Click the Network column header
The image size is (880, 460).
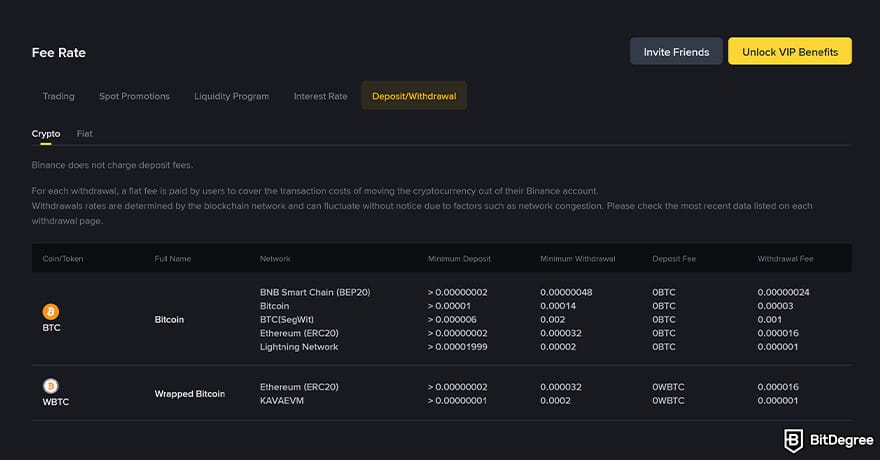pyautogui.click(x=275, y=259)
